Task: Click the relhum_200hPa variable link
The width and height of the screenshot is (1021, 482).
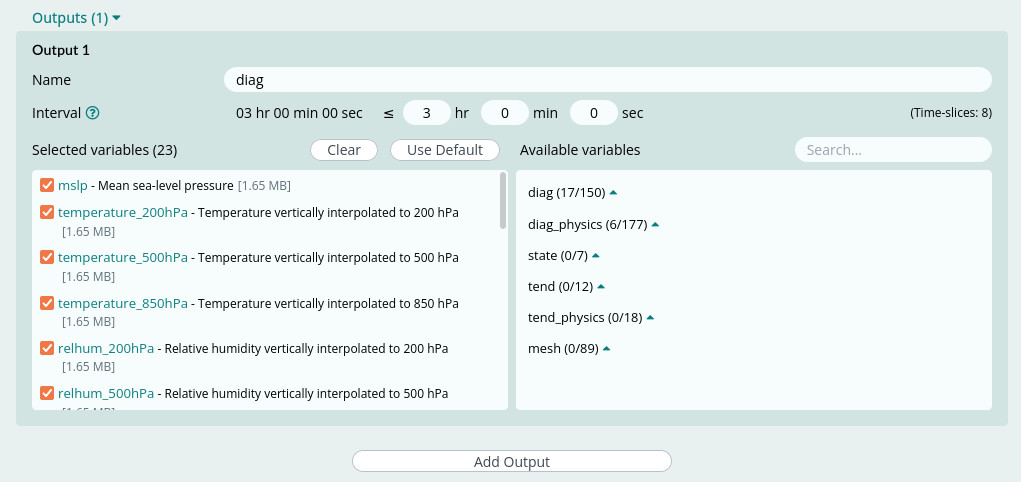Action: (x=105, y=348)
